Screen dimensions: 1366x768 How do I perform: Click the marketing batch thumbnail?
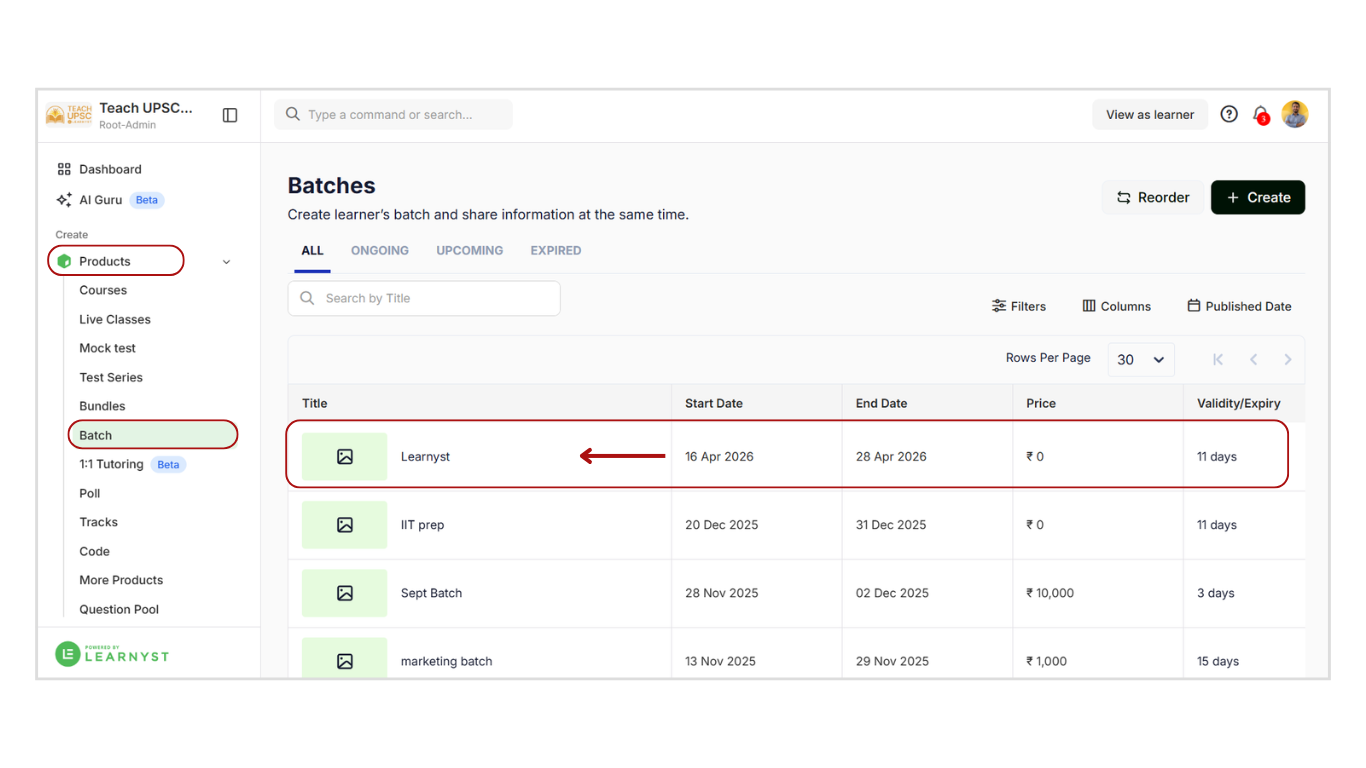(345, 659)
